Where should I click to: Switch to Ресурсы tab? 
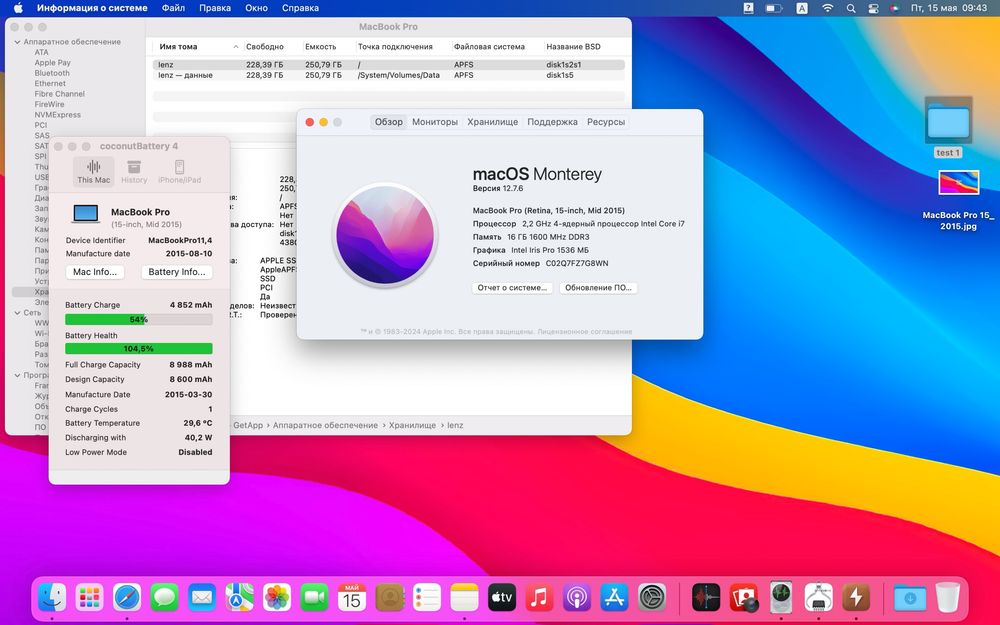click(606, 122)
